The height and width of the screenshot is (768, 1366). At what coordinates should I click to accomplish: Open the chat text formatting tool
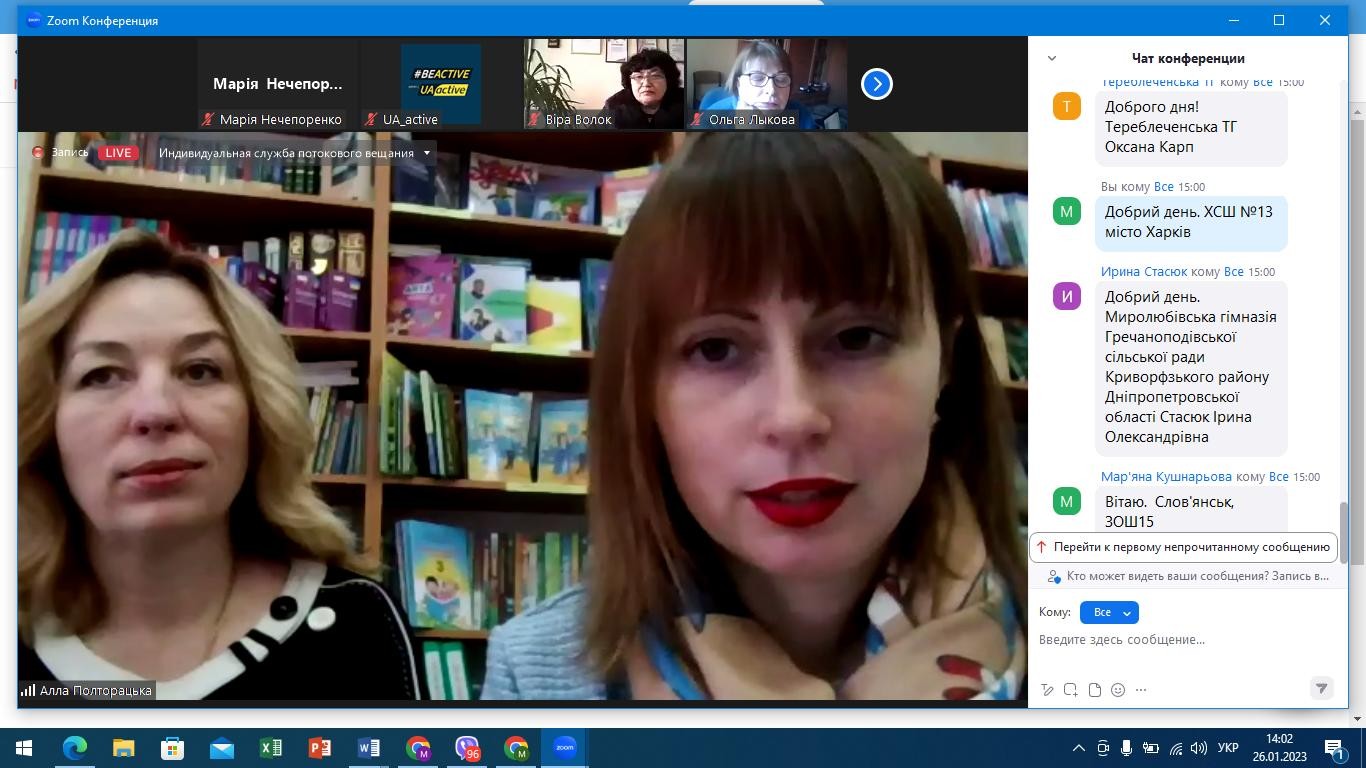(1047, 689)
